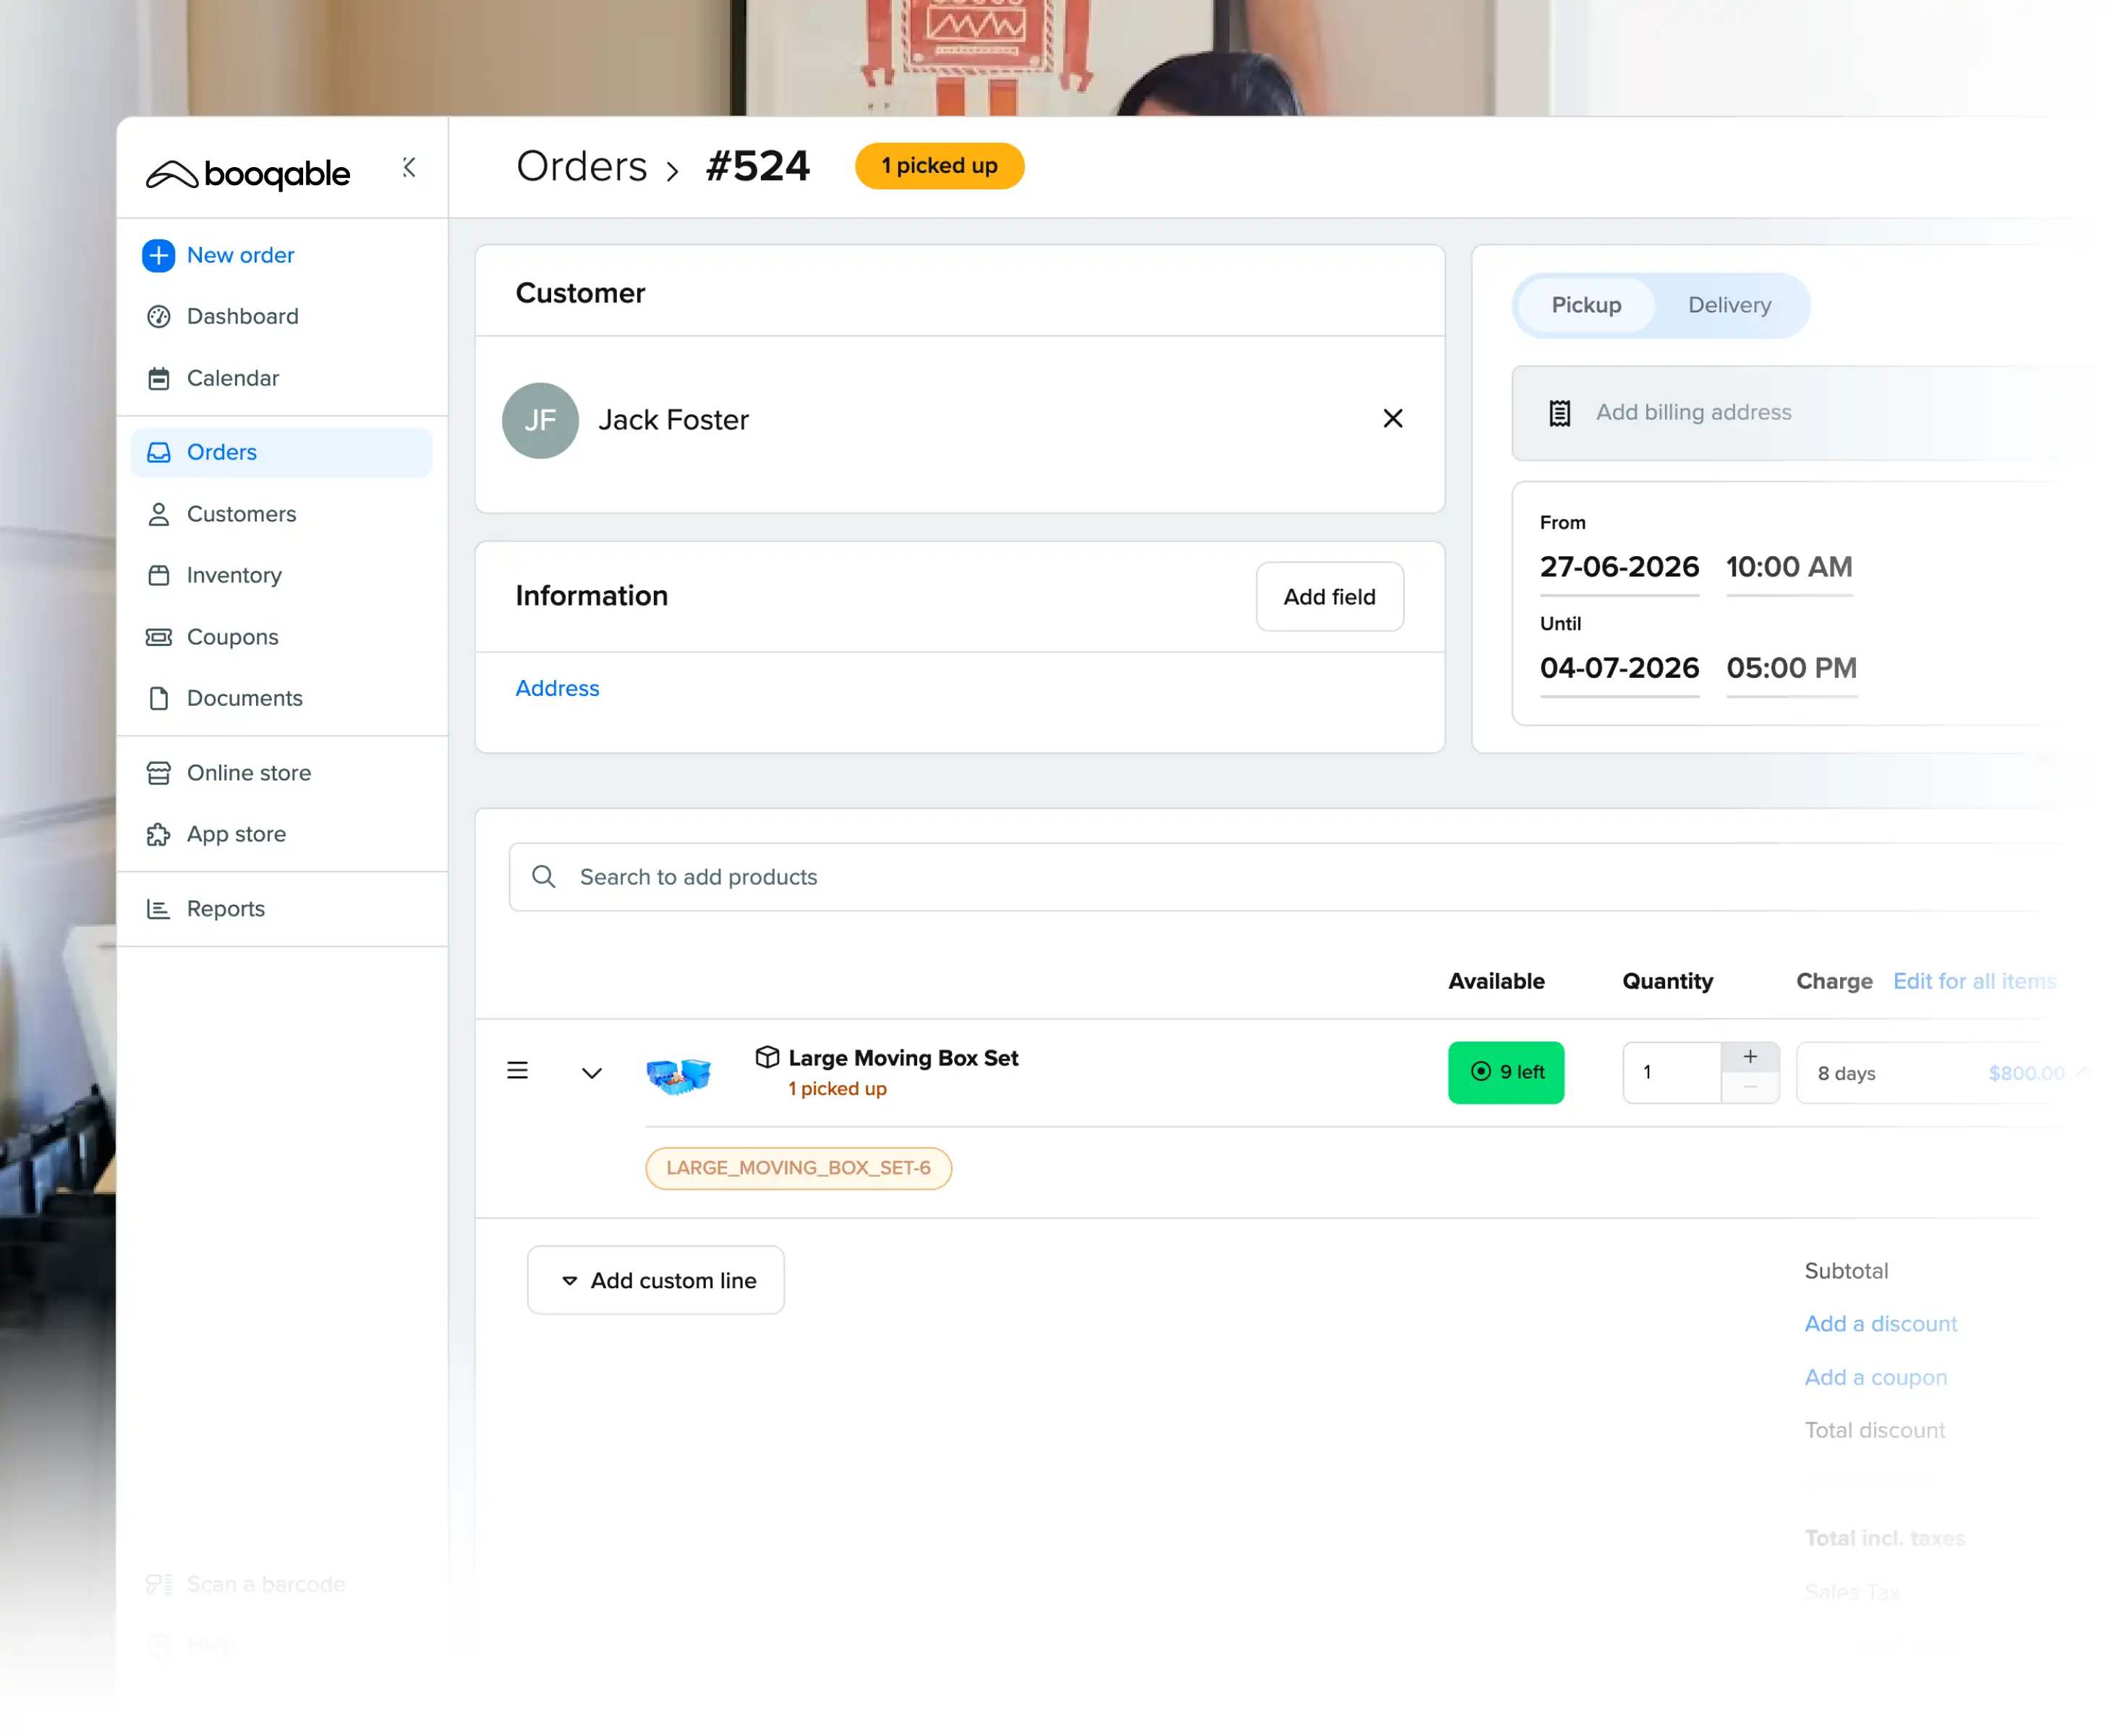
Task: Click the Orders breadcrumb link
Action: [x=582, y=166]
